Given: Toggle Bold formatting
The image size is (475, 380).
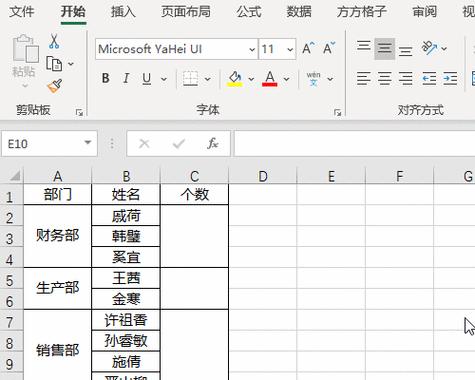Looking at the screenshot, I should pyautogui.click(x=106, y=78).
